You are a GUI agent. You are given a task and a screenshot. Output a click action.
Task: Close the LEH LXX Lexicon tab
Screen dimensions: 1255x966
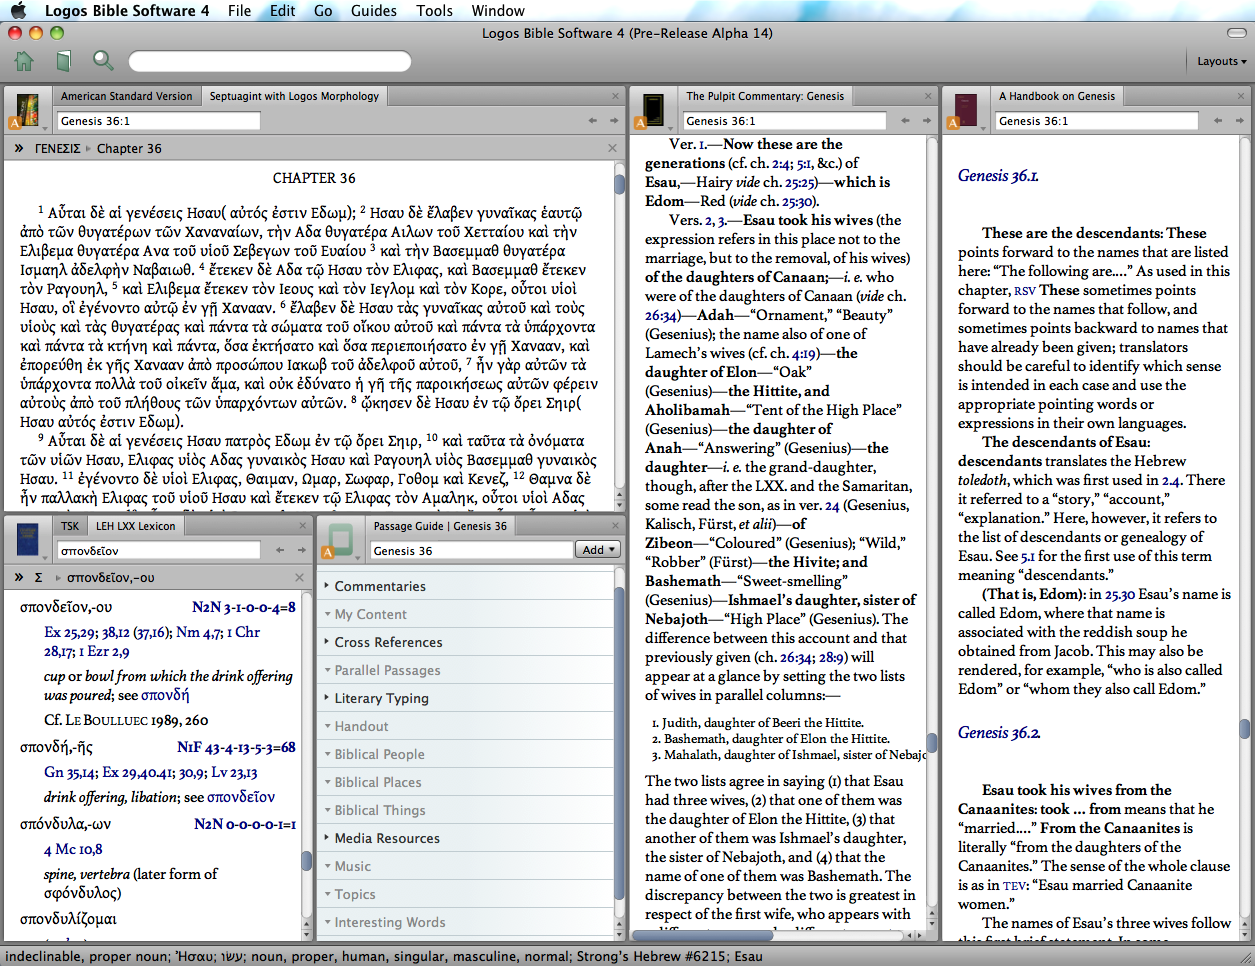point(303,525)
